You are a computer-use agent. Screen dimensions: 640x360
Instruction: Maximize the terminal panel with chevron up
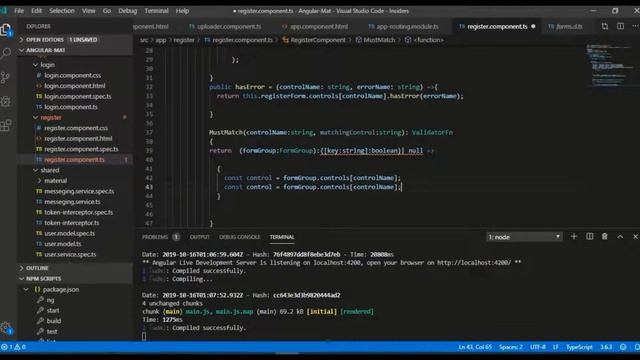(620, 237)
